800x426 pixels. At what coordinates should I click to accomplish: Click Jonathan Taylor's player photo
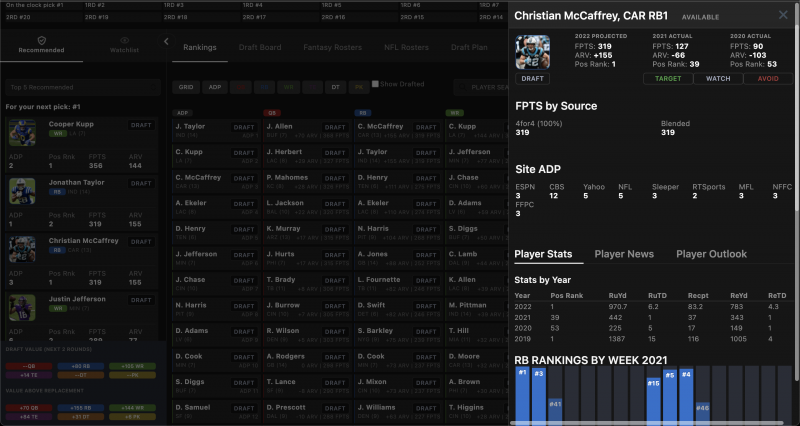(22, 191)
